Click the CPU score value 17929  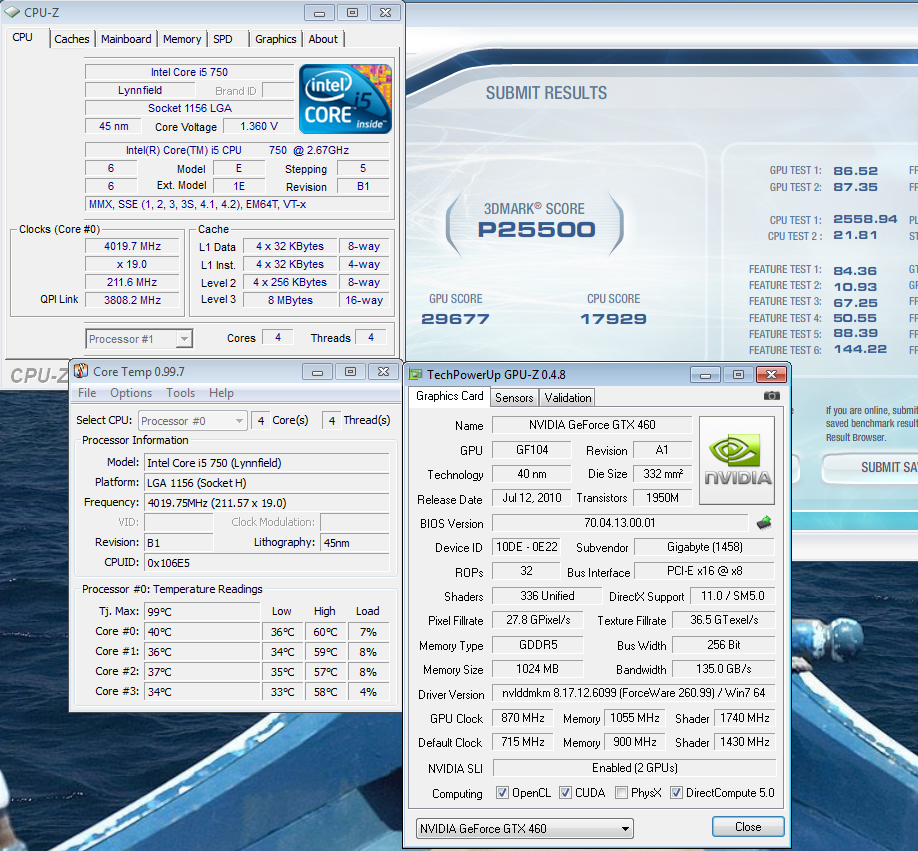coord(613,319)
